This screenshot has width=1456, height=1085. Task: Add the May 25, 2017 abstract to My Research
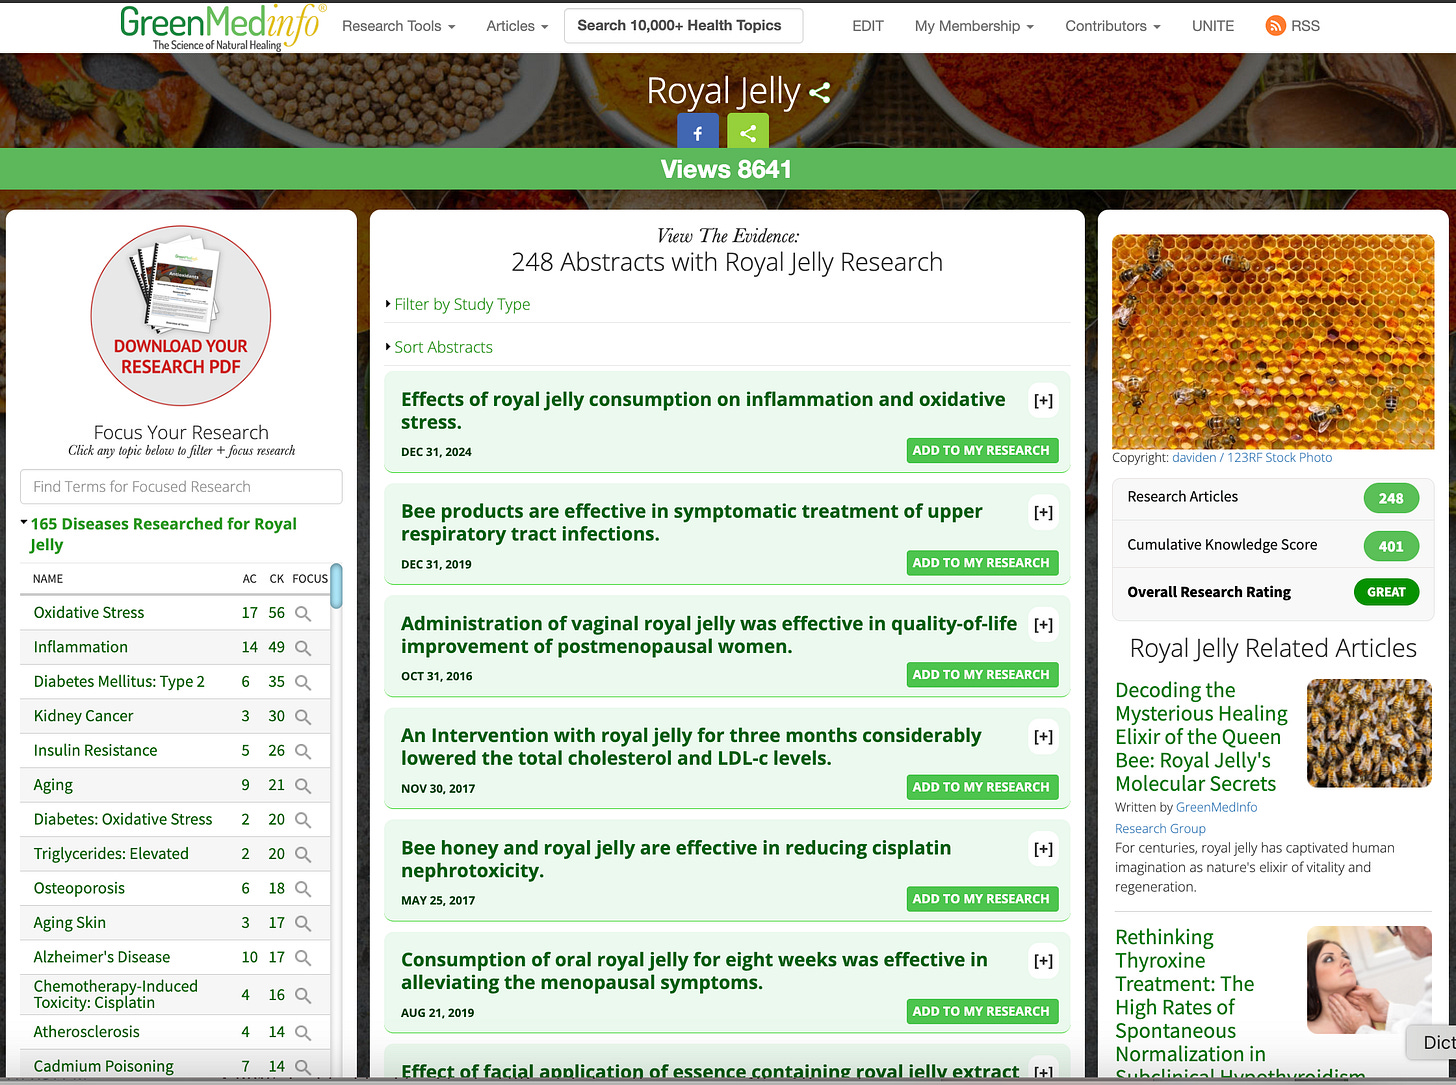tap(982, 899)
